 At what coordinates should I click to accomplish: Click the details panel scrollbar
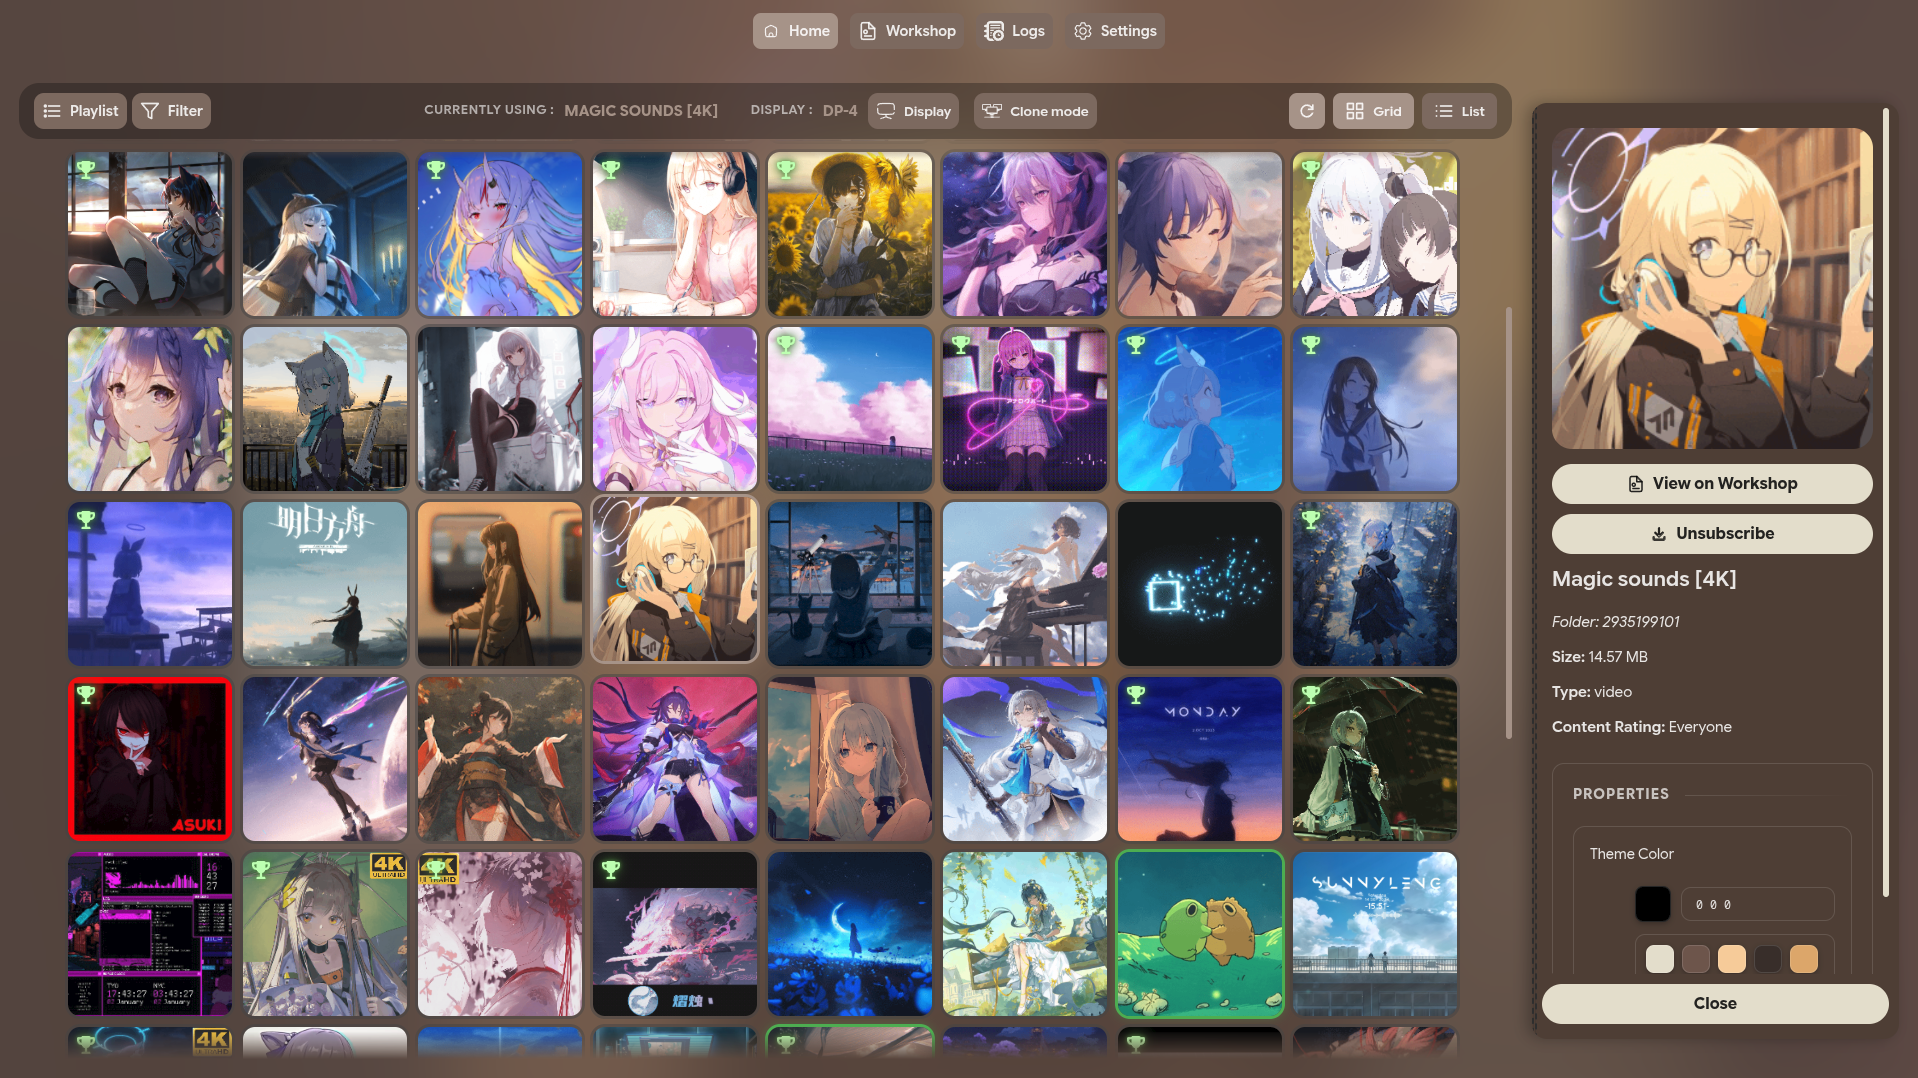click(1886, 503)
